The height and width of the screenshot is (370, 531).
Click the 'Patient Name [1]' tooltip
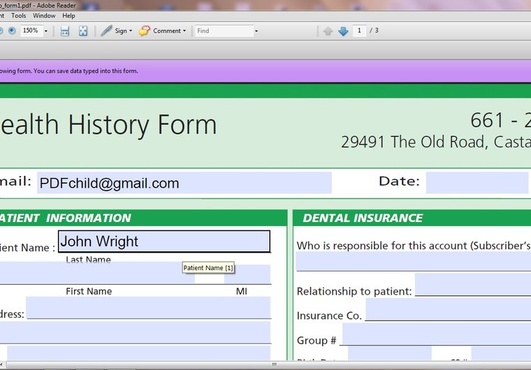point(208,268)
